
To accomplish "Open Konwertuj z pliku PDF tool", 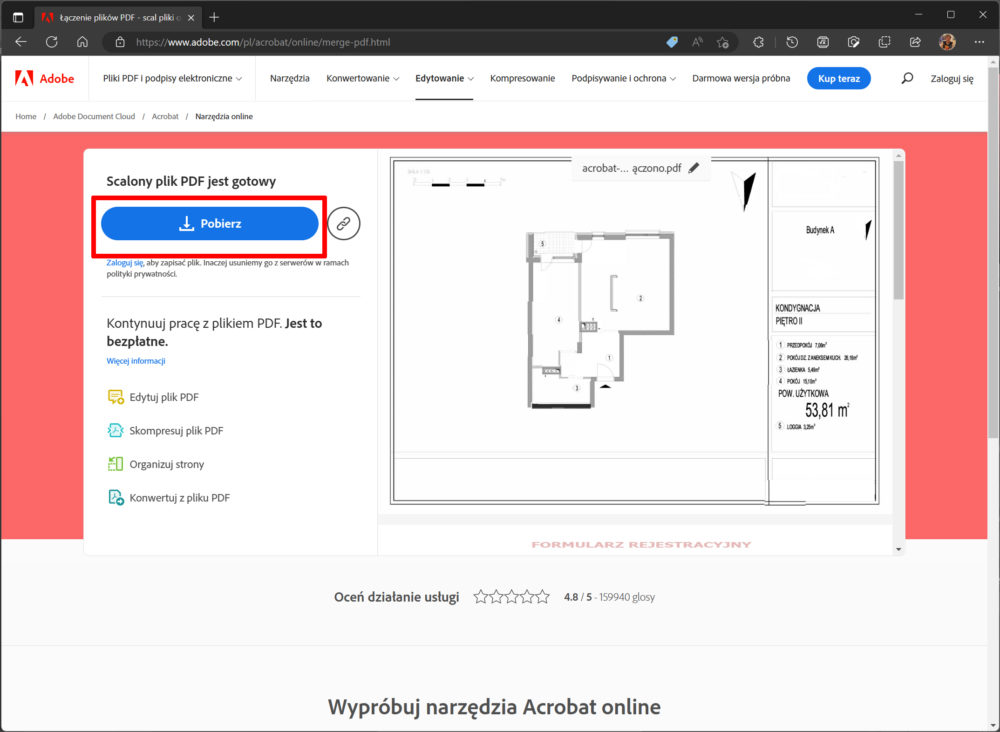I will tap(169, 498).
